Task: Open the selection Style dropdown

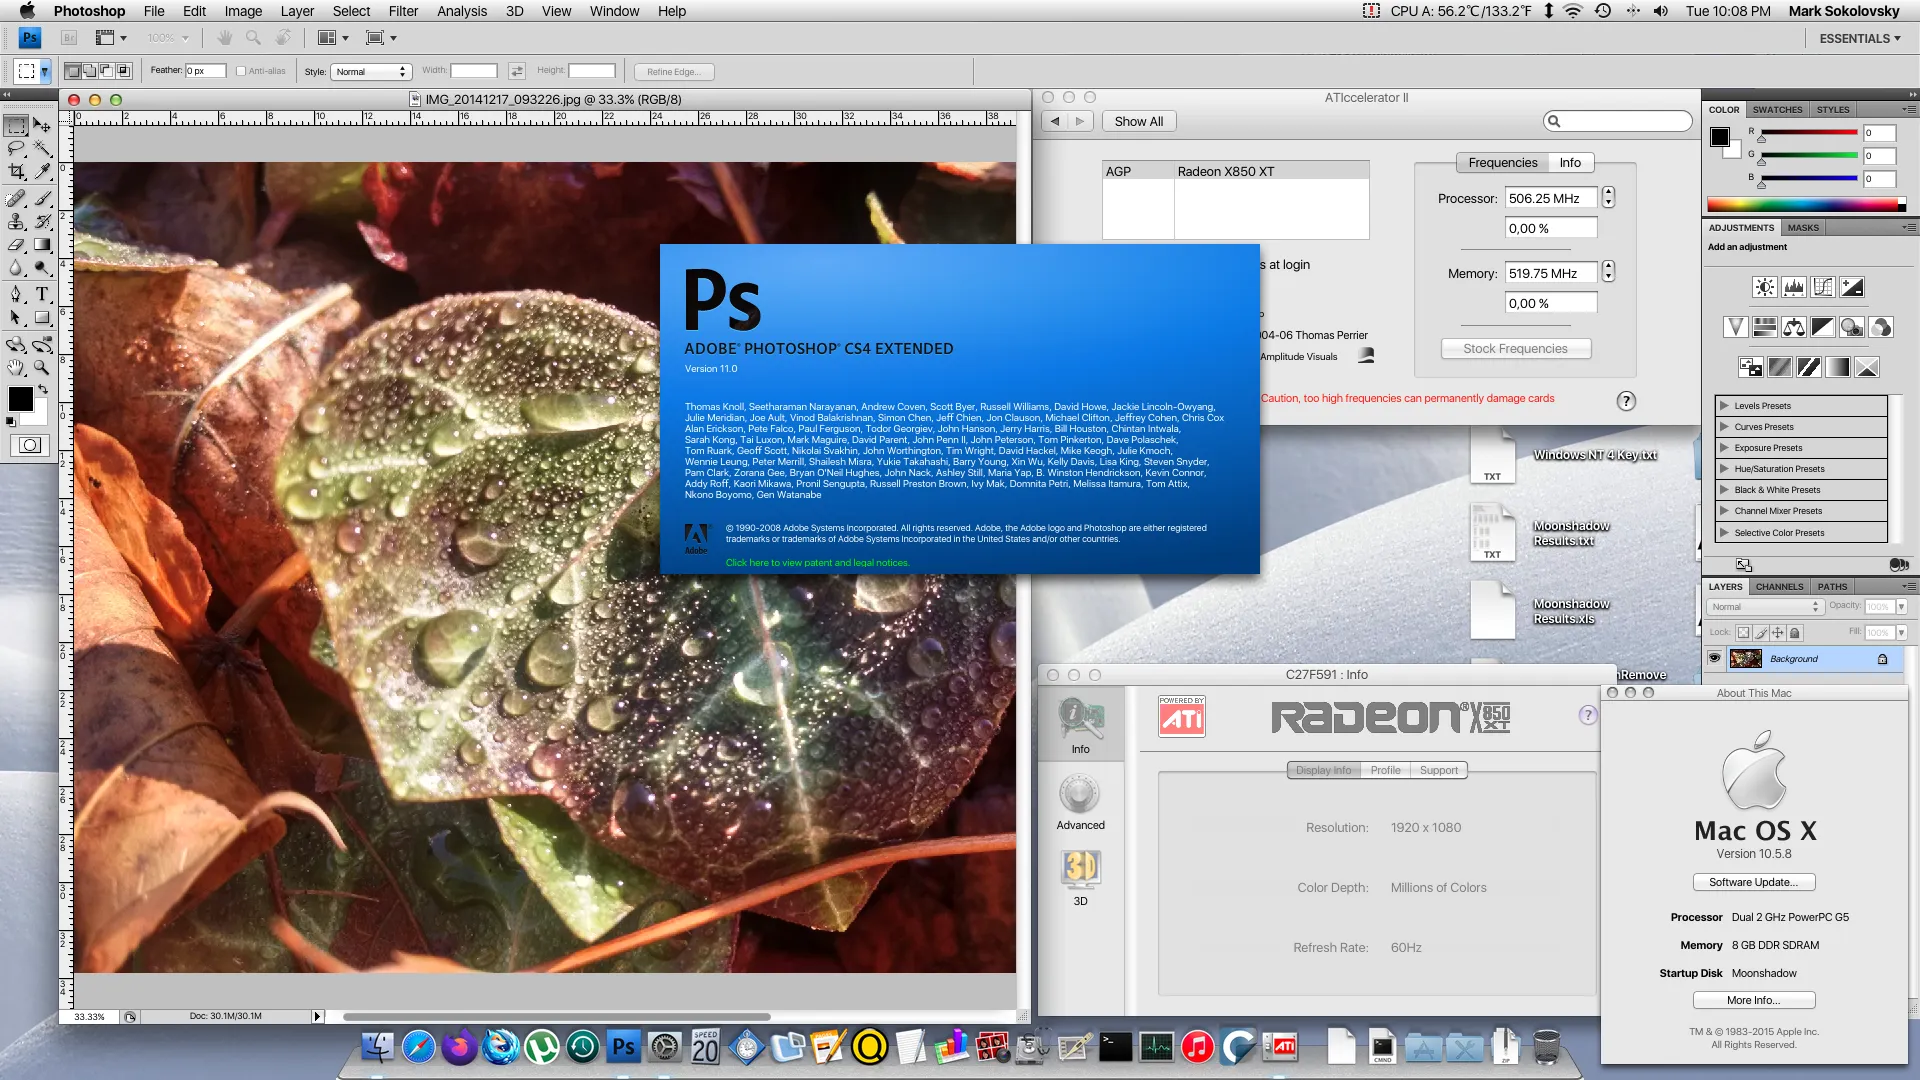Action: [x=371, y=71]
